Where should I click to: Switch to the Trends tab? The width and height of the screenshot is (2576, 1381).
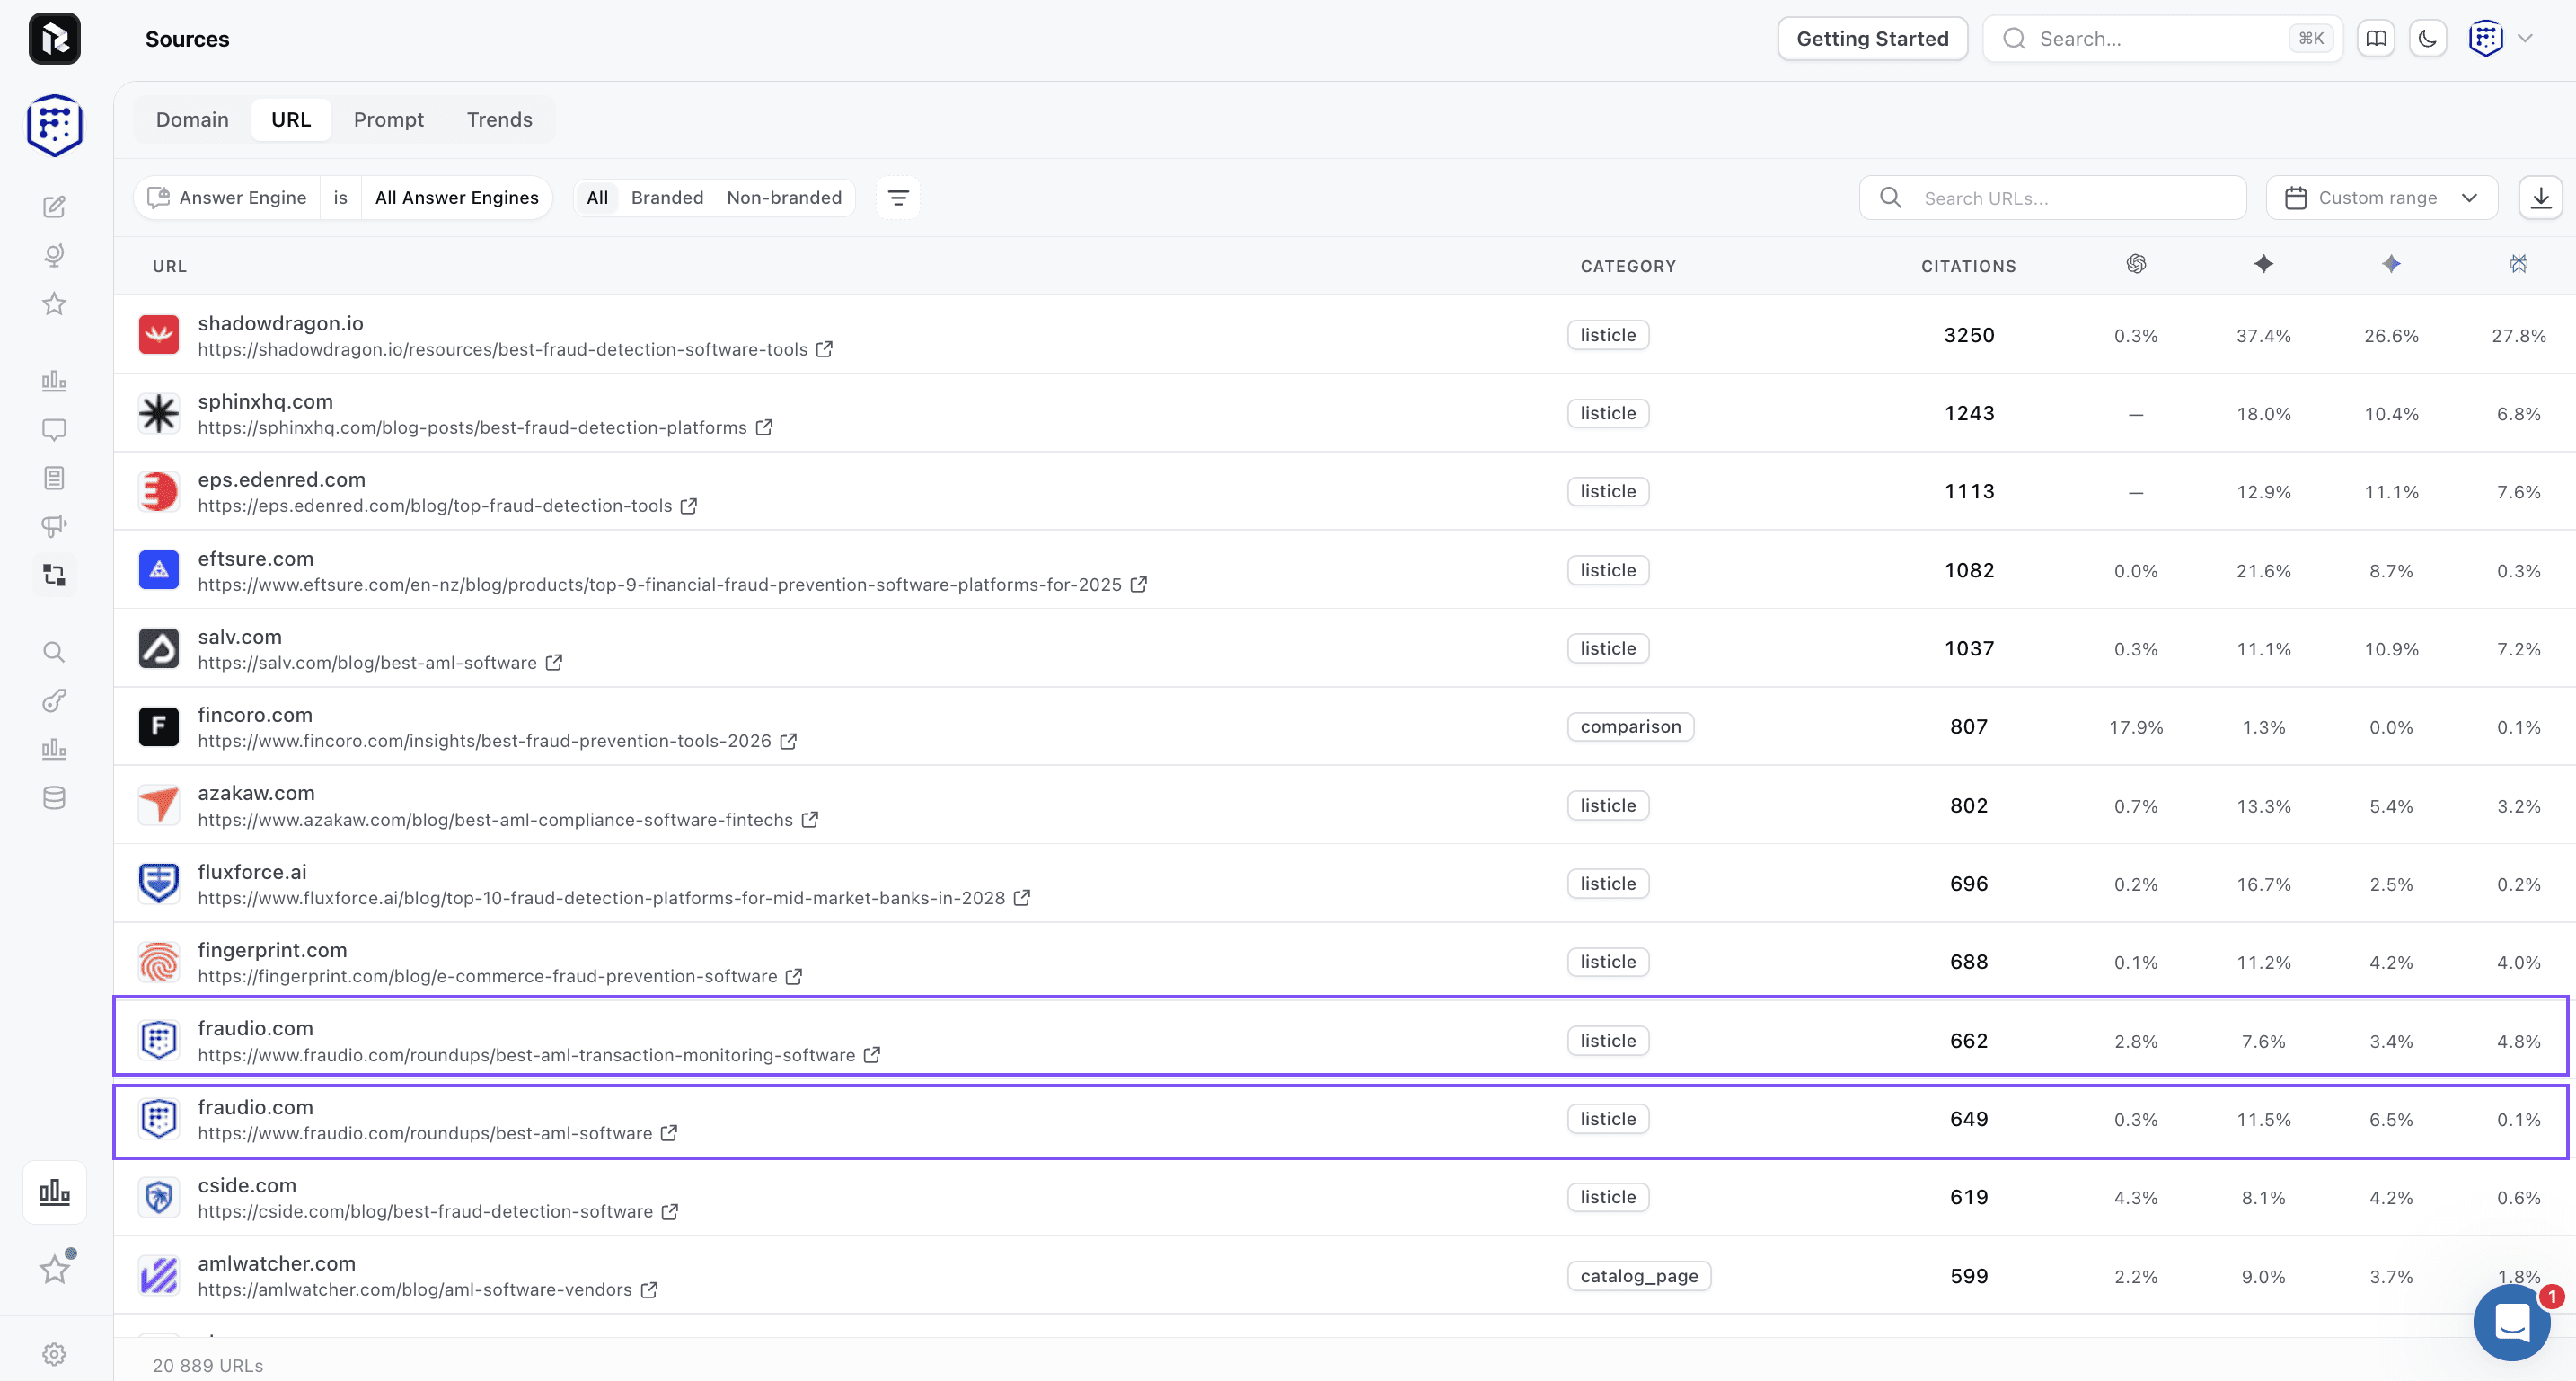pos(499,120)
